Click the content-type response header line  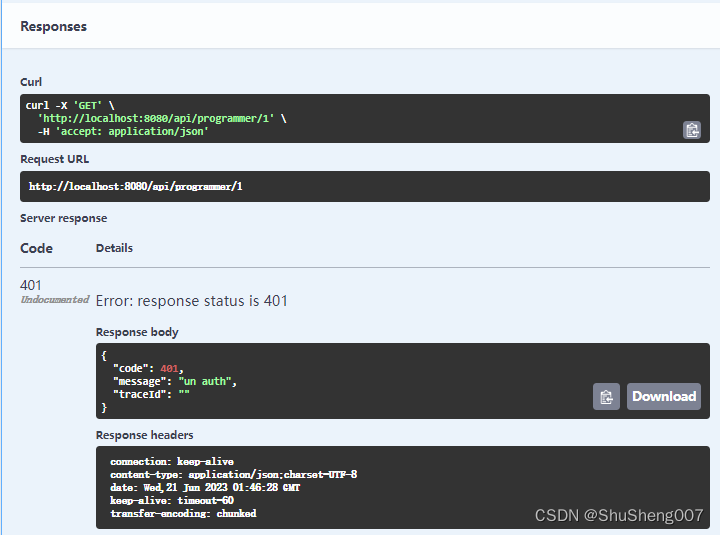[x=234, y=474]
